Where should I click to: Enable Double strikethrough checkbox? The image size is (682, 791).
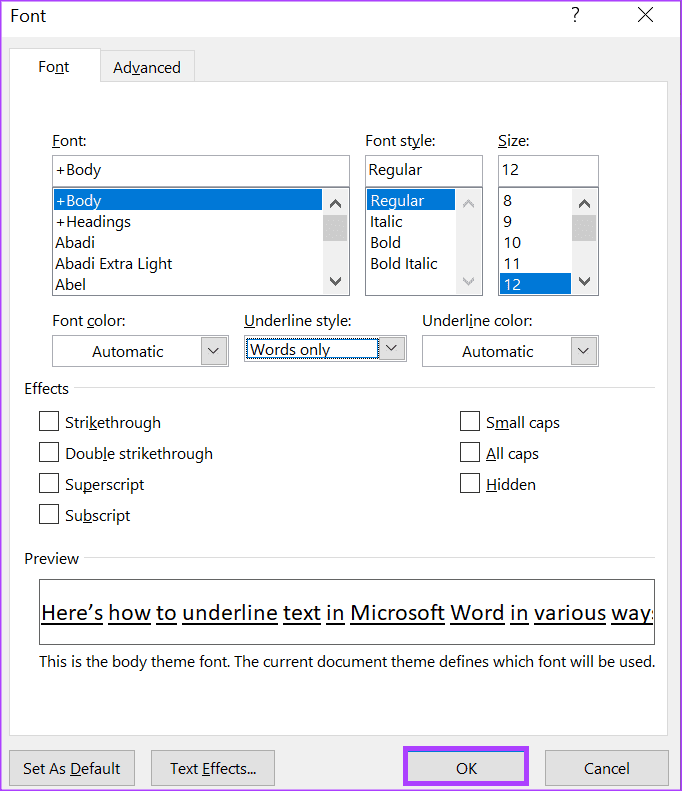[49, 453]
